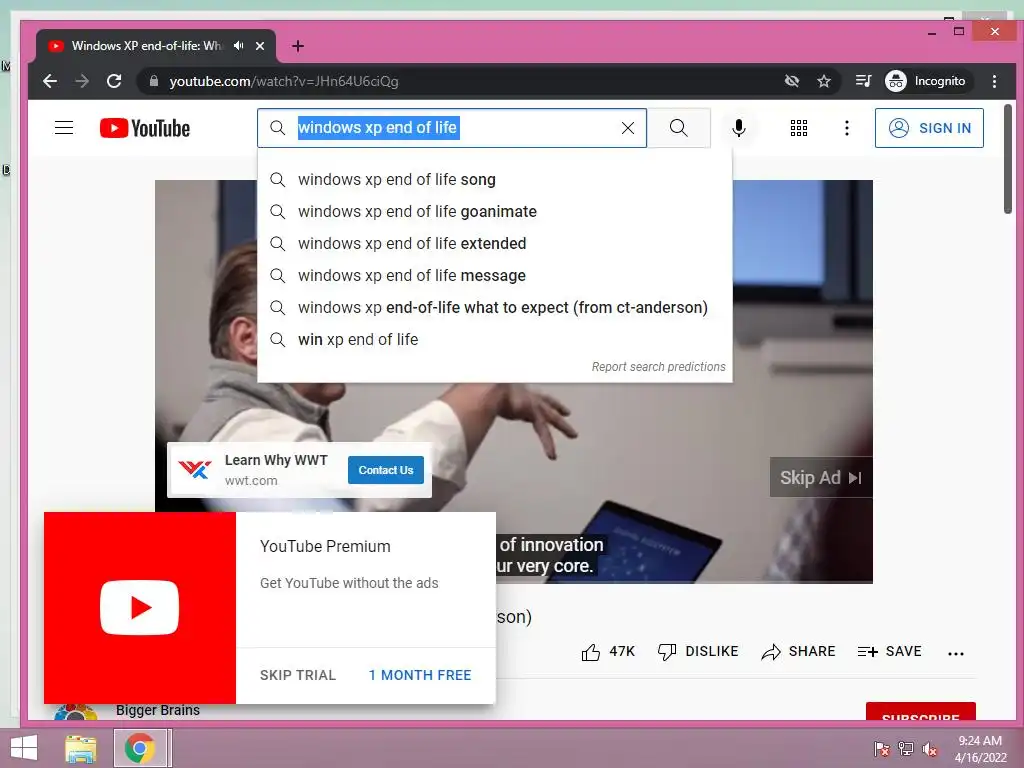Clear the search box with X icon
The height and width of the screenshot is (768, 1024).
coord(628,128)
